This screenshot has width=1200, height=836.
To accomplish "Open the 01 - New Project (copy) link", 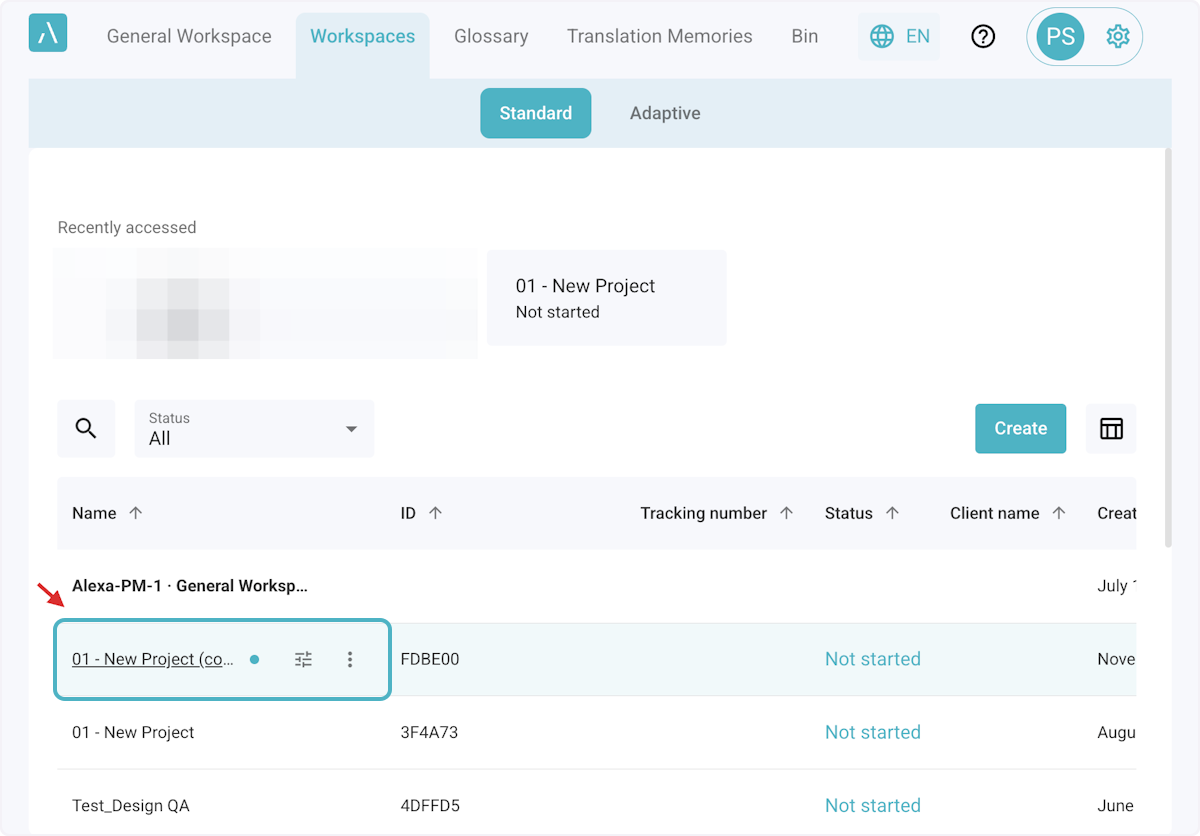I will coord(153,659).
